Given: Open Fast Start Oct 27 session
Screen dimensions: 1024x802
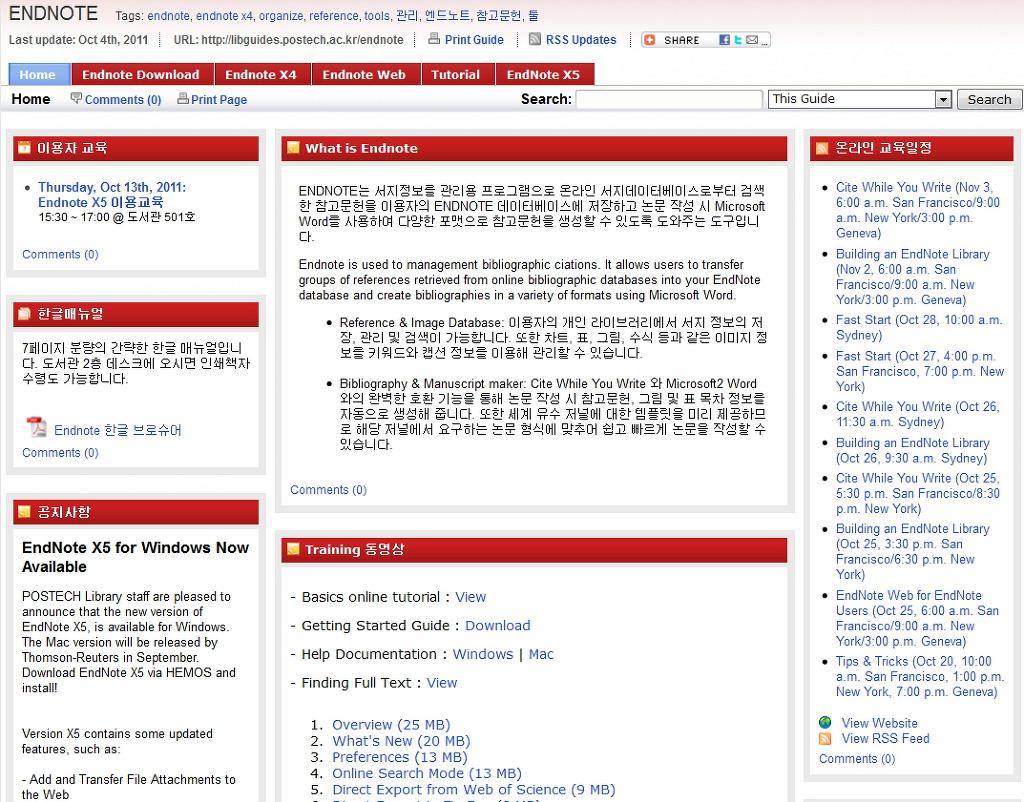Looking at the screenshot, I should [x=920, y=371].
